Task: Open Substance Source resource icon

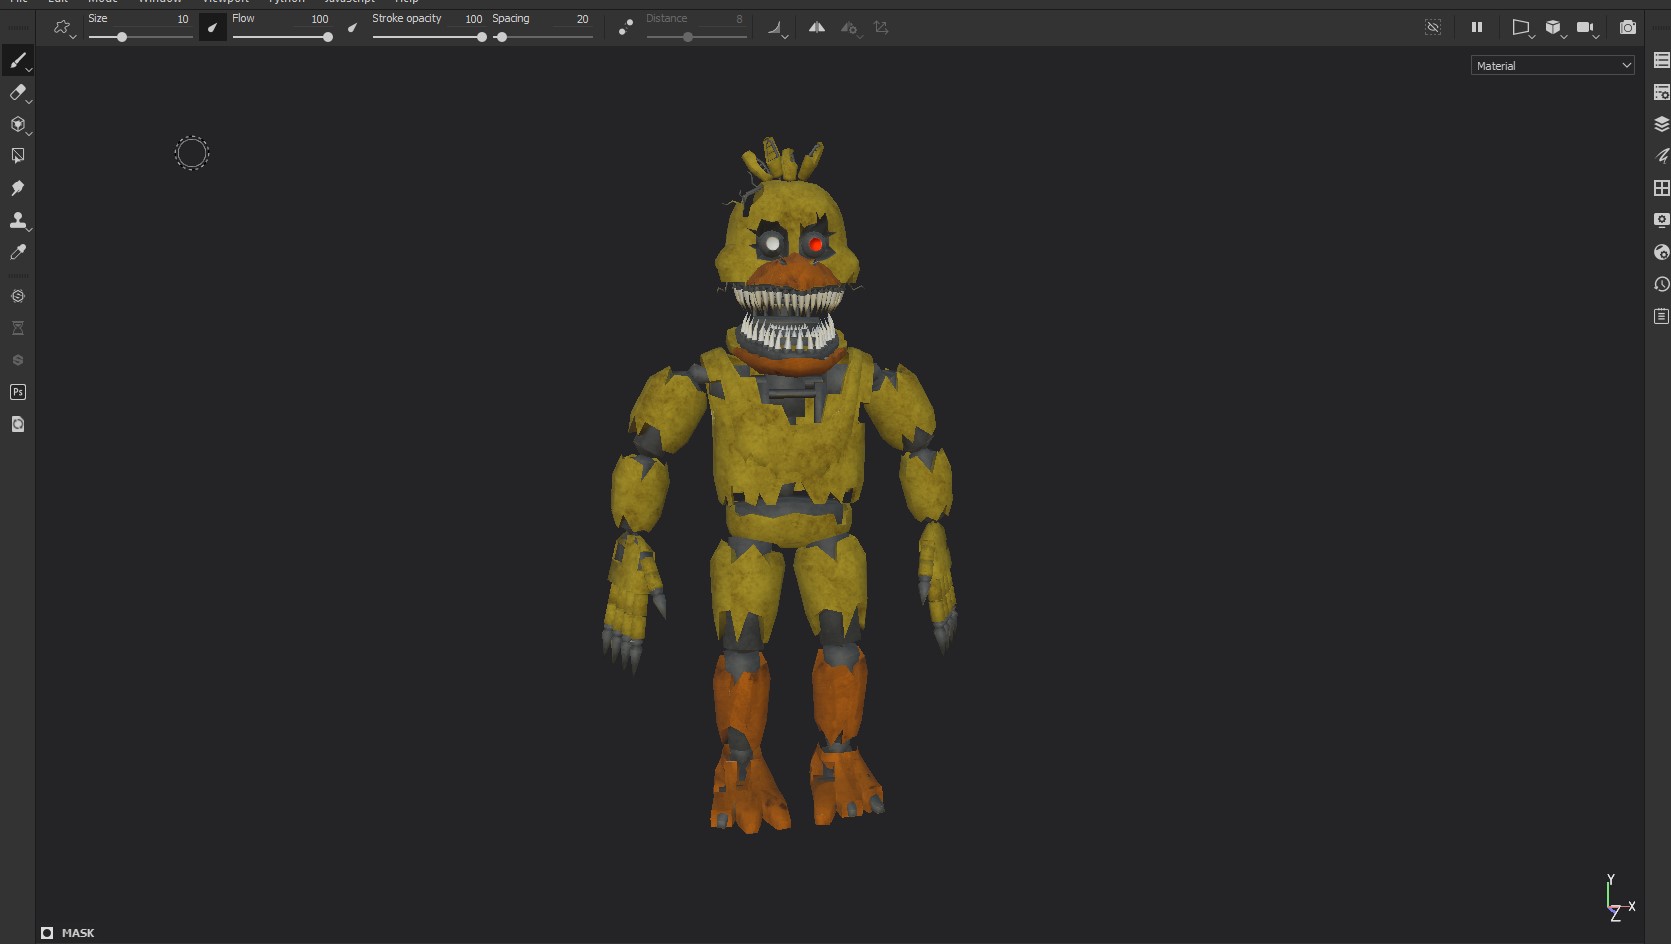Action: pyautogui.click(x=17, y=296)
